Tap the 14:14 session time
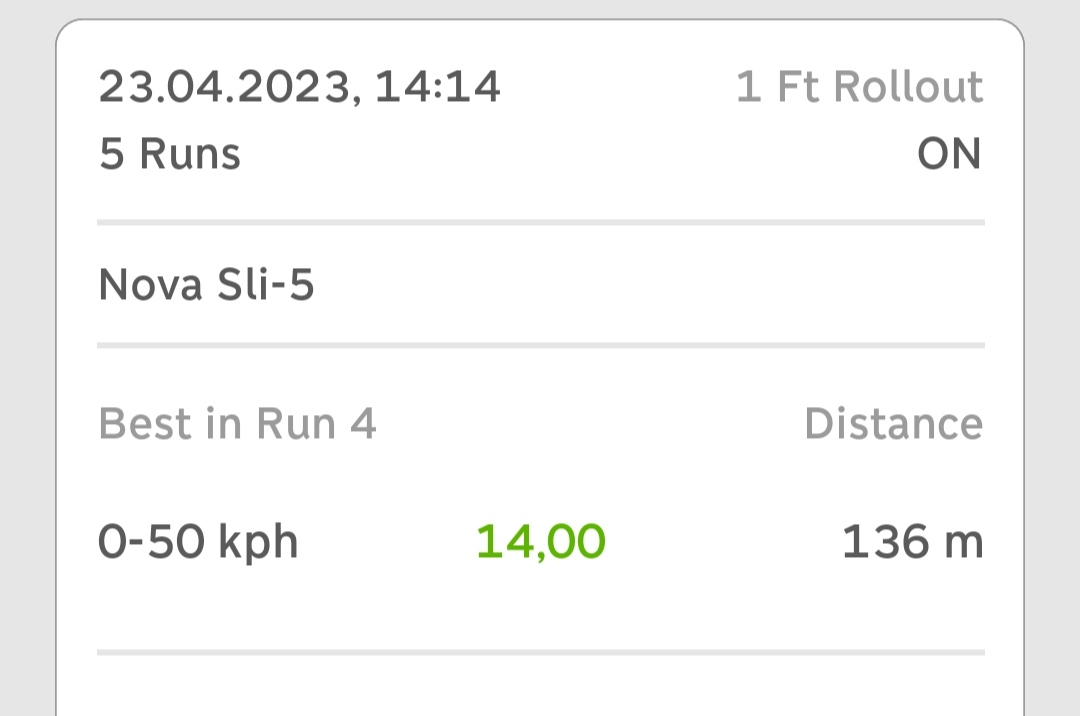This screenshot has width=1080, height=716. pos(437,88)
